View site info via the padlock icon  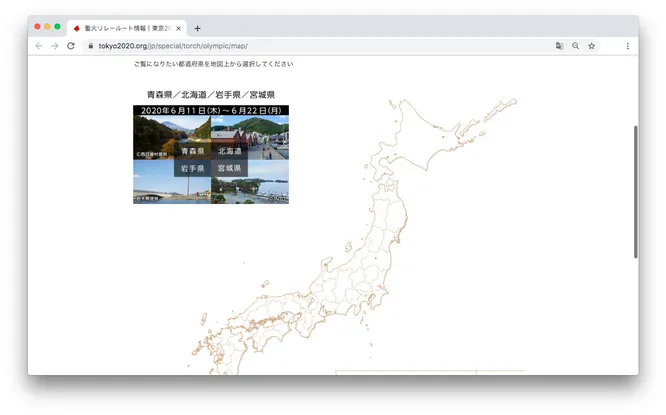click(x=90, y=46)
